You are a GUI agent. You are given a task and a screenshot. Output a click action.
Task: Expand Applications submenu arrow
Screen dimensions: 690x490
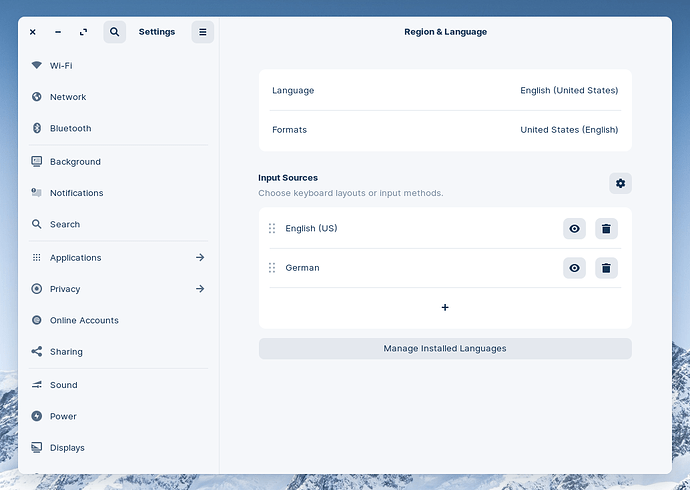coord(200,257)
